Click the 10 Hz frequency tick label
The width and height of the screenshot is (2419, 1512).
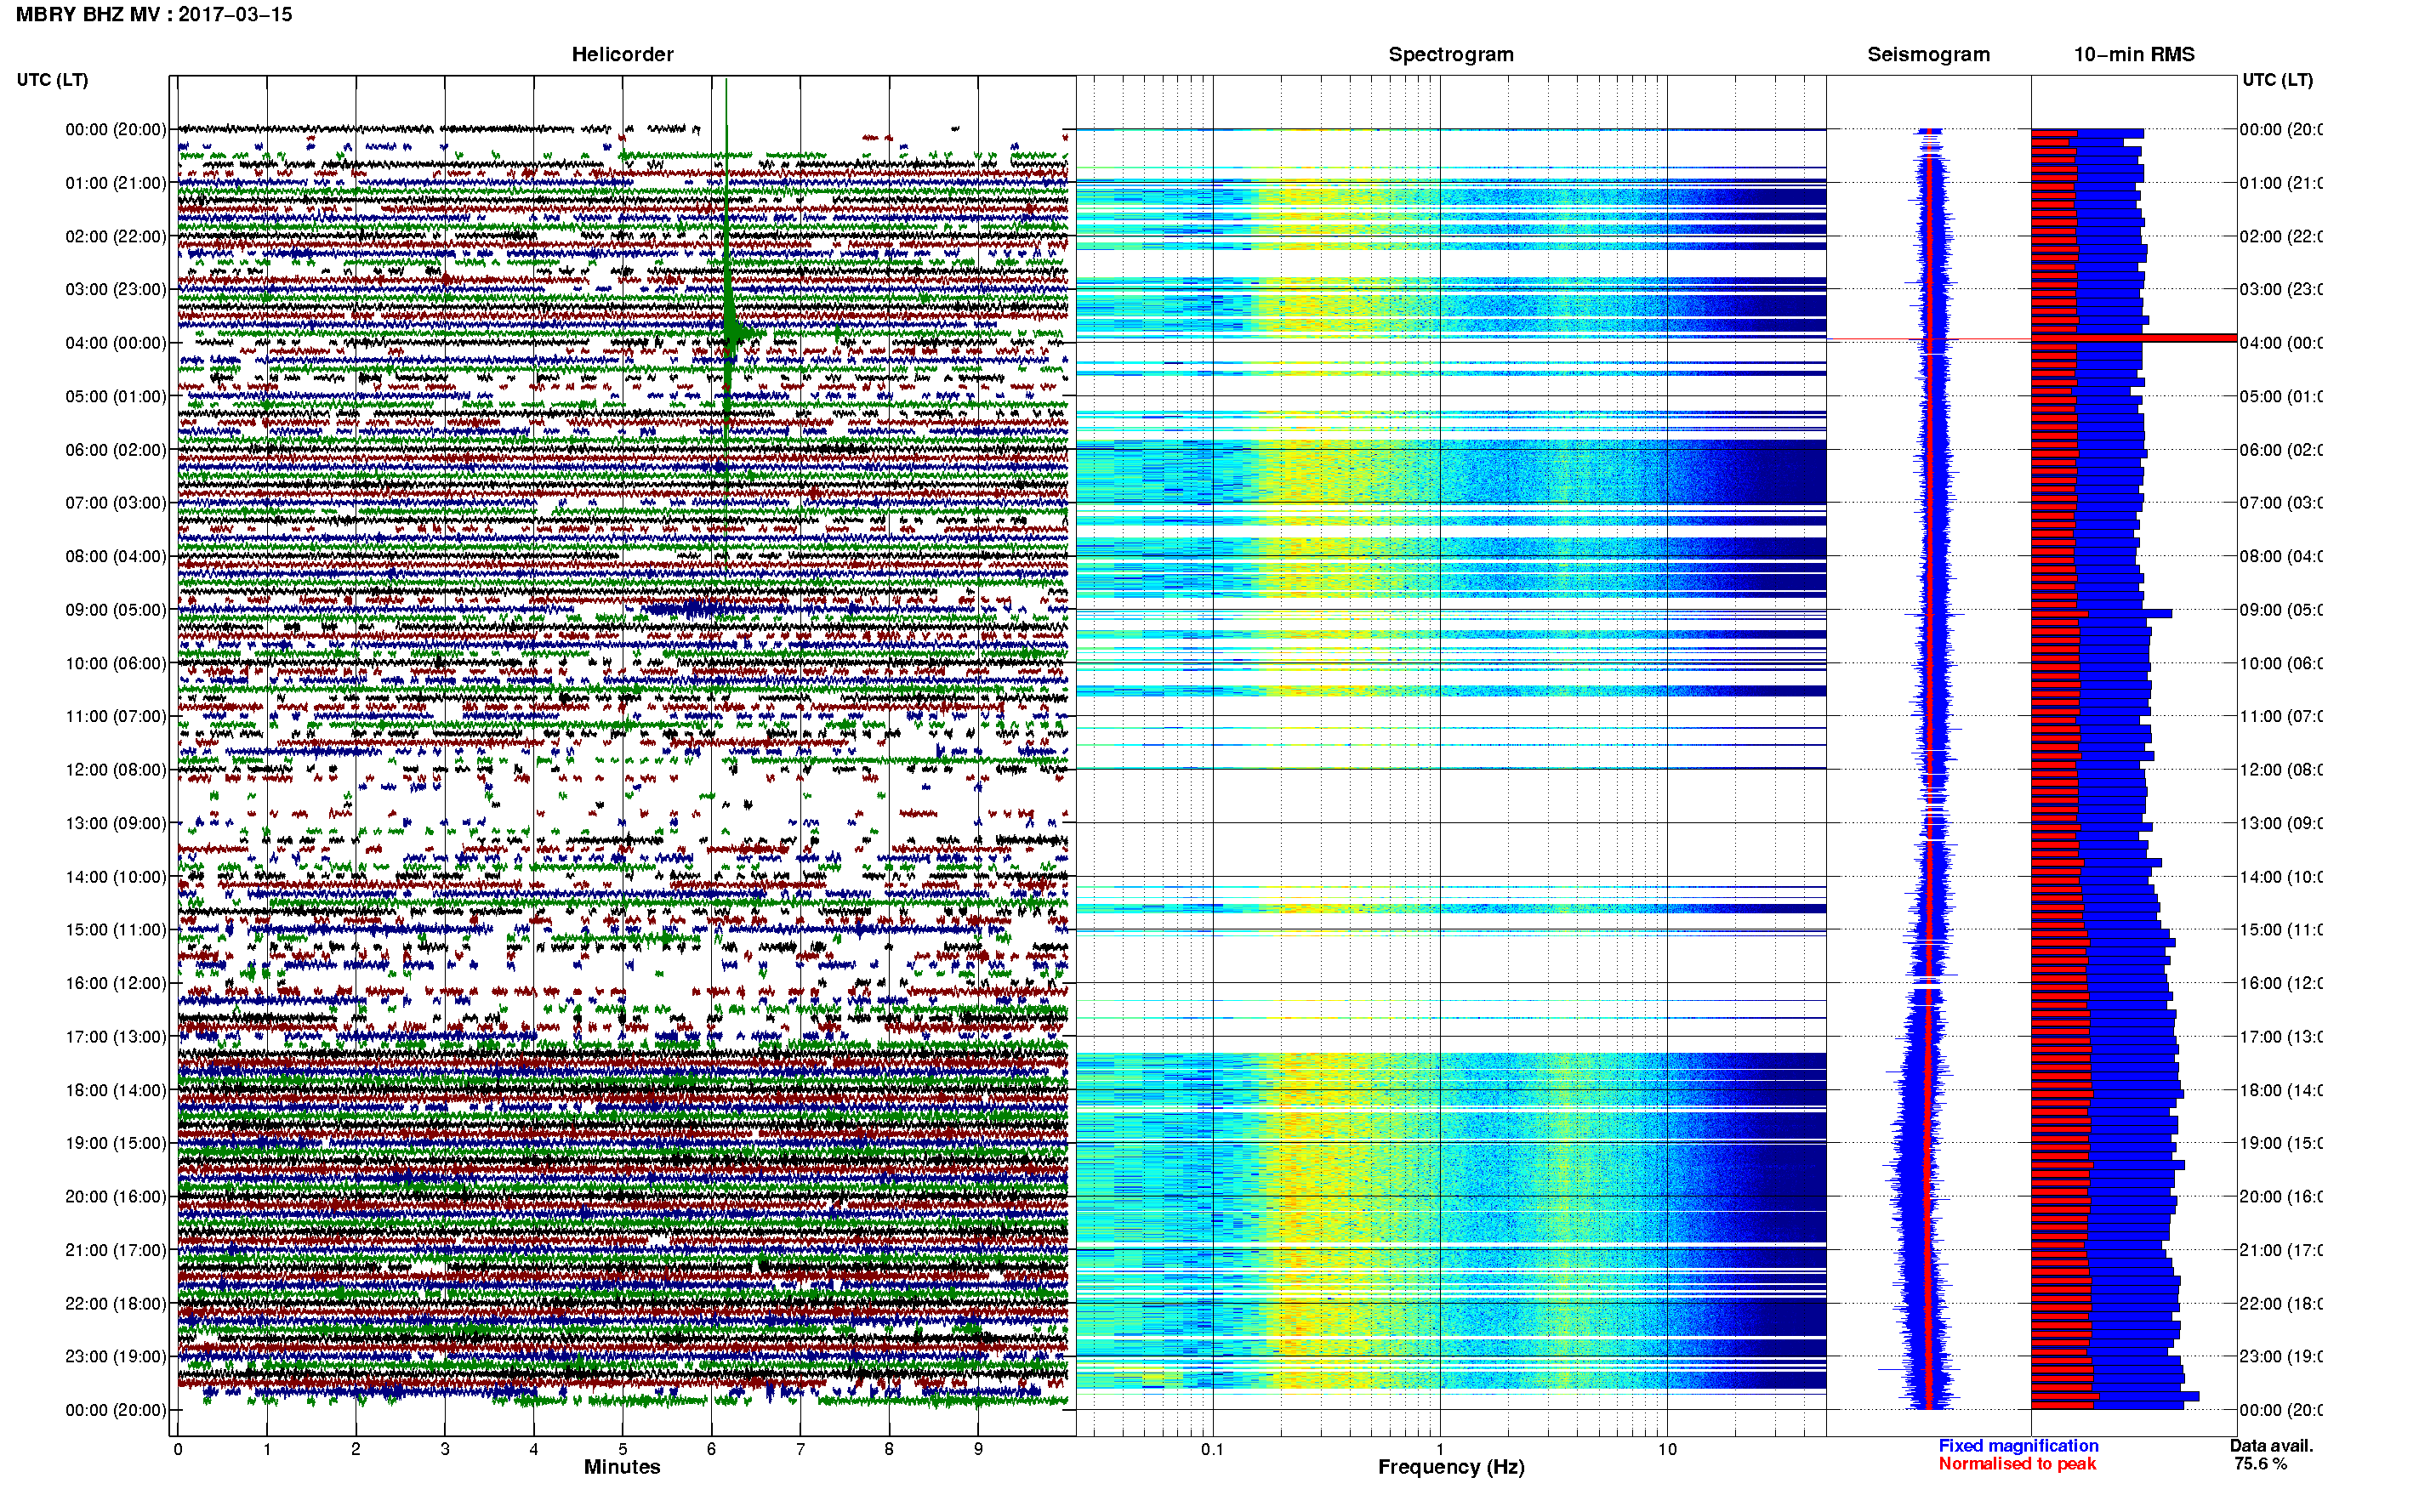pos(1667,1449)
